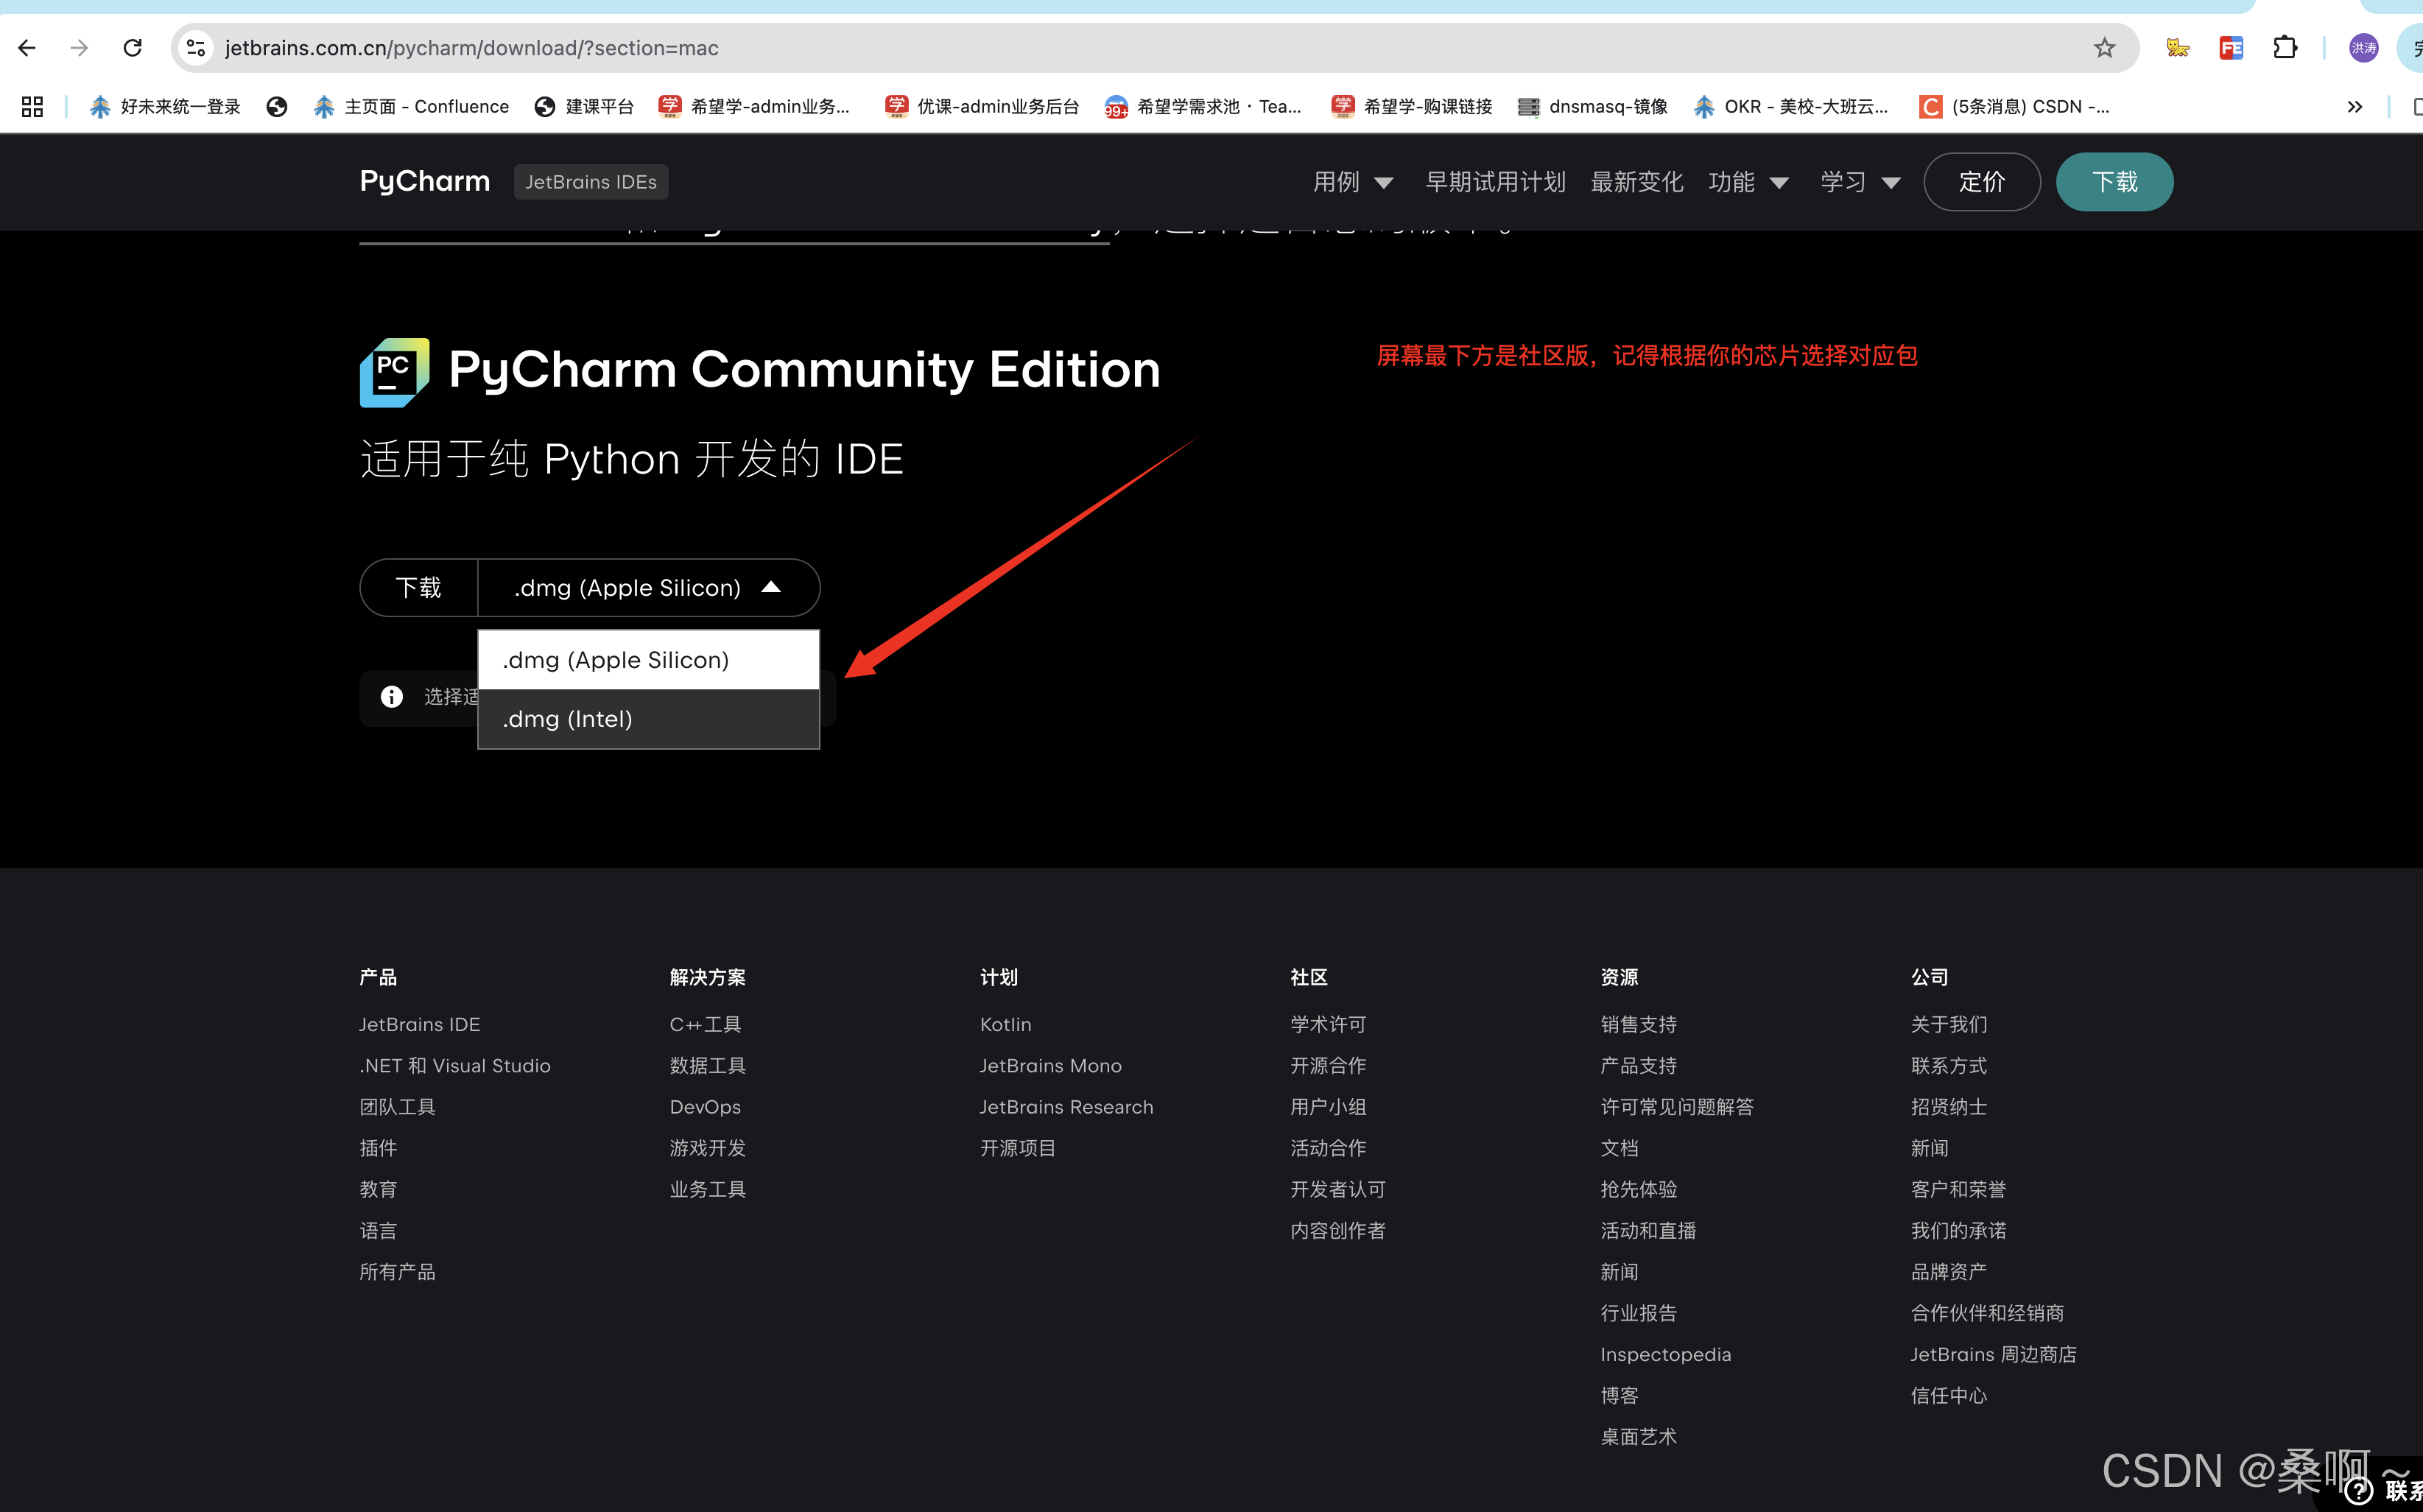Open .NET 和 Visual Studio footer link
2423x1512 pixels.
point(455,1065)
